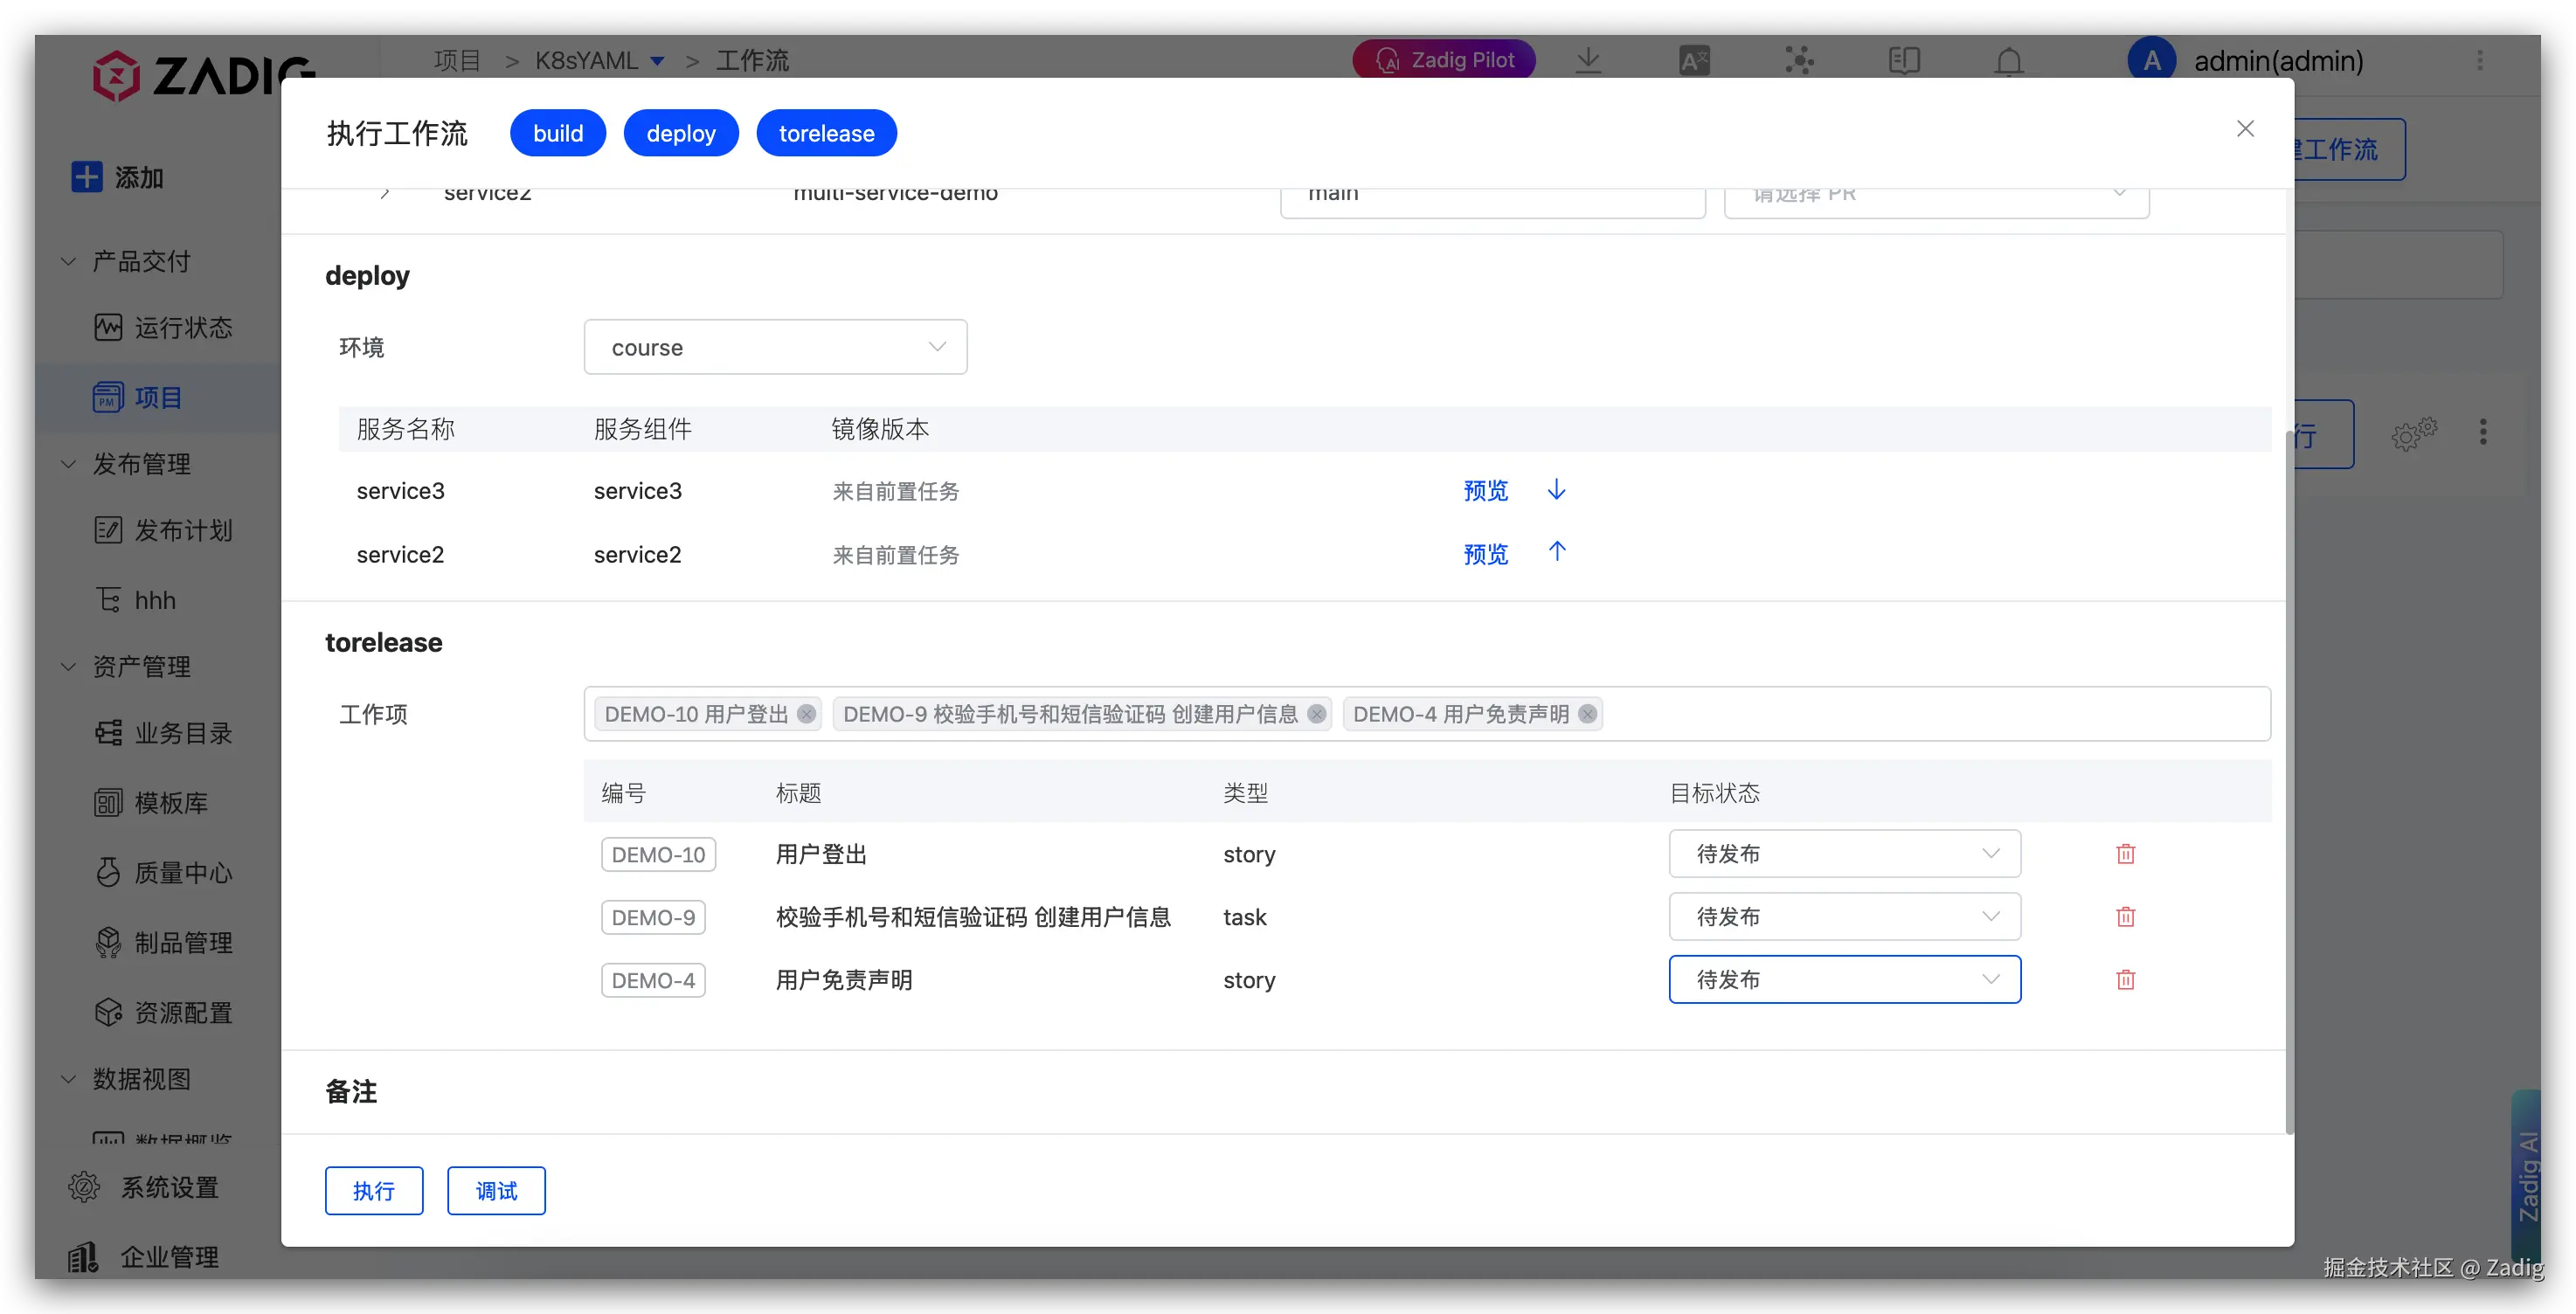Screen dimensions: 2576x1314
Task: Preview service3 deployment via 预览 link
Action: (x=1485, y=491)
